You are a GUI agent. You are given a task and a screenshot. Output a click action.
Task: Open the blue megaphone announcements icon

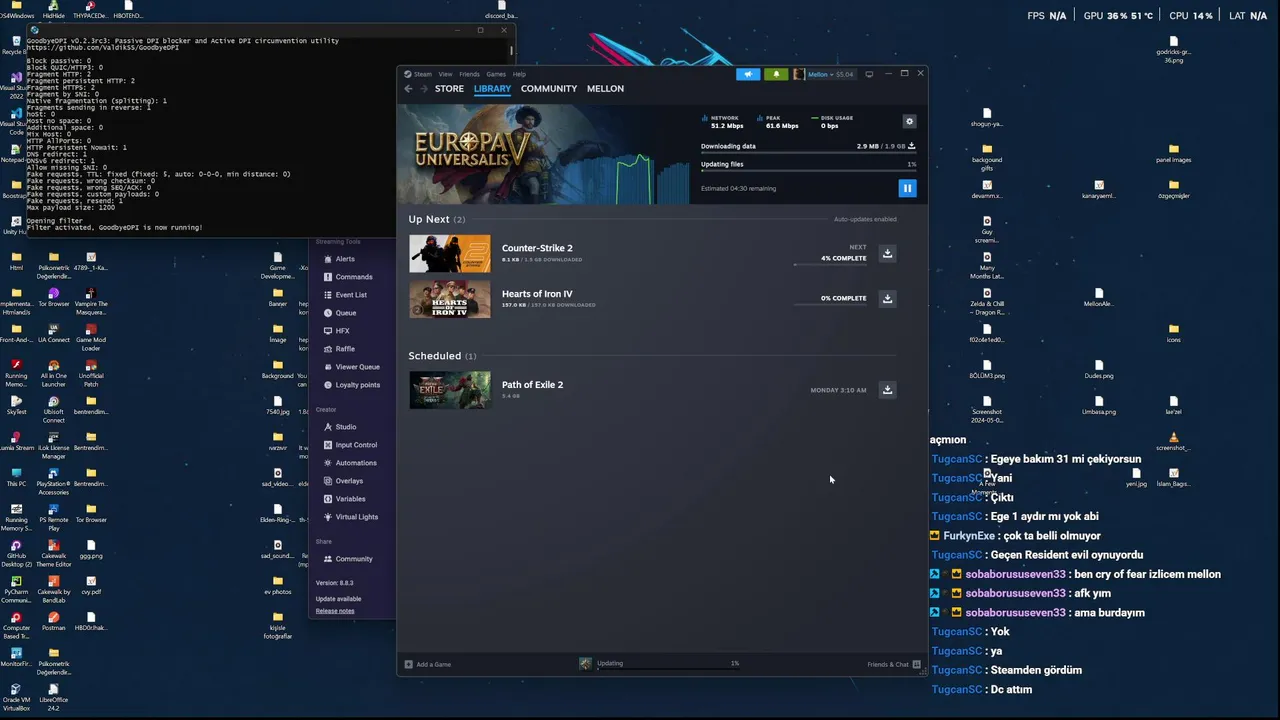(748, 74)
